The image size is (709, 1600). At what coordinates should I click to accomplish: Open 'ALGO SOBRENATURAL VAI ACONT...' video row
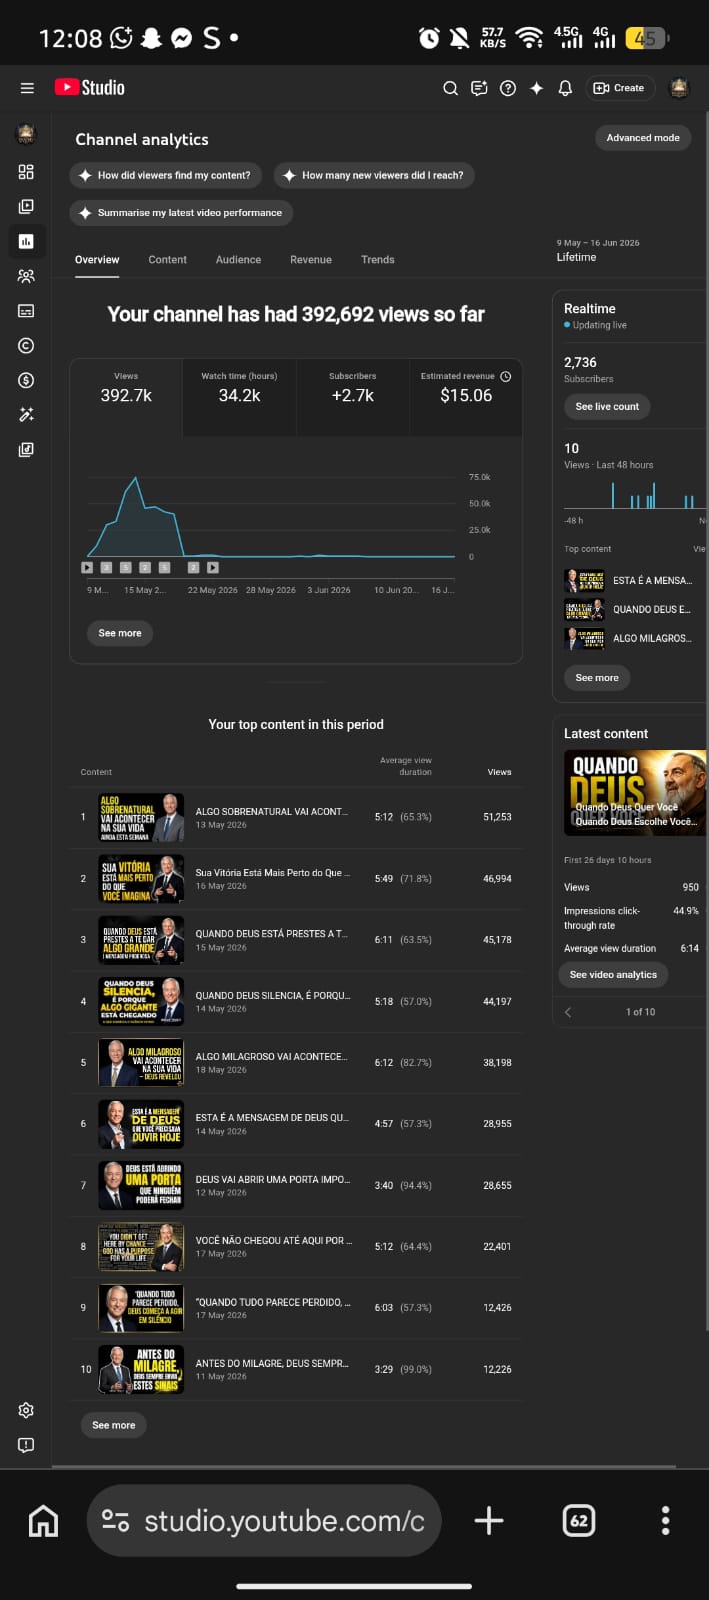point(296,818)
